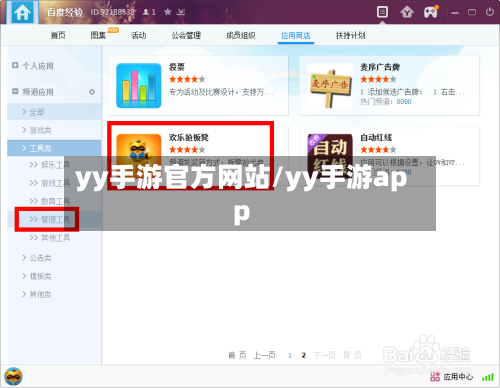Click the house-shaped icon in title bar
Image resolution: width=500 pixels, height=388 pixels.
(x=407, y=12)
